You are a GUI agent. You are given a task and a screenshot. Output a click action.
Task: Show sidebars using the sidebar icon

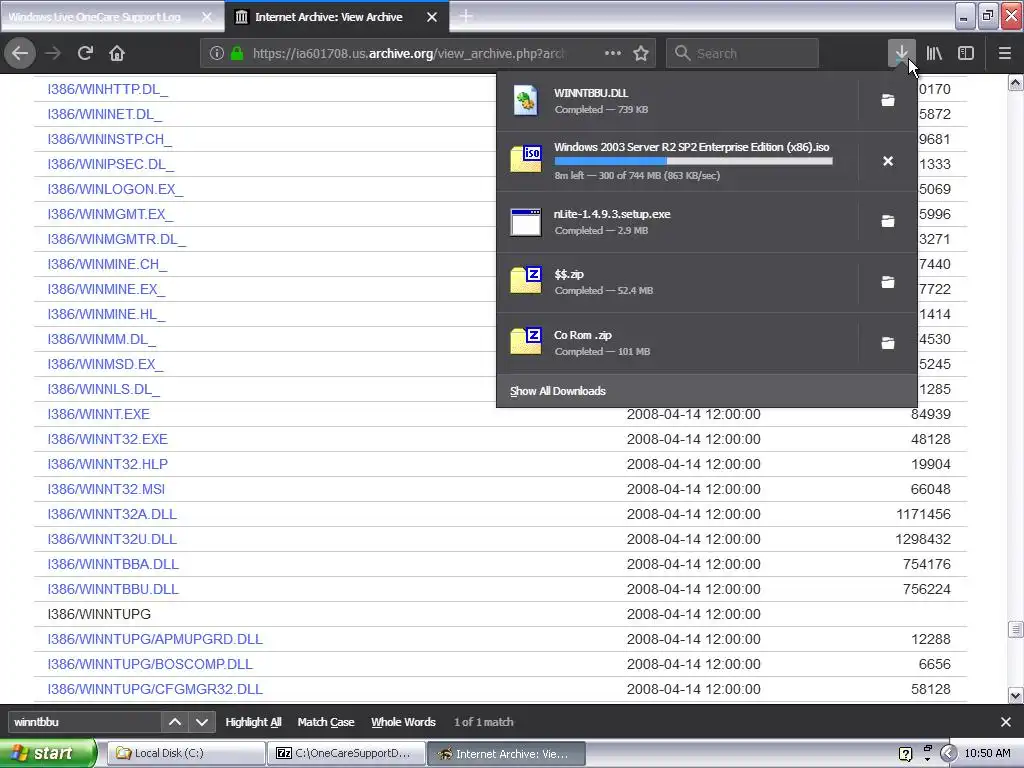966,53
